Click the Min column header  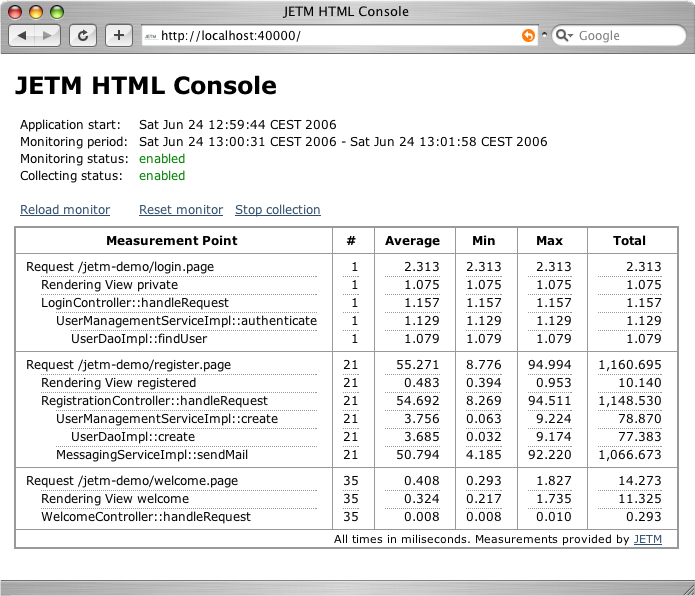click(484, 241)
